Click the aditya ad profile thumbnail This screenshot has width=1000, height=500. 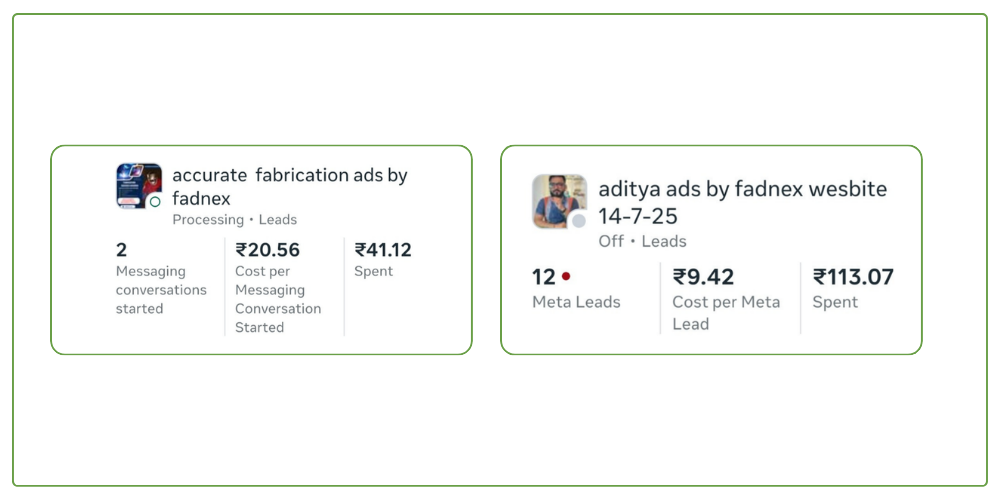click(557, 199)
